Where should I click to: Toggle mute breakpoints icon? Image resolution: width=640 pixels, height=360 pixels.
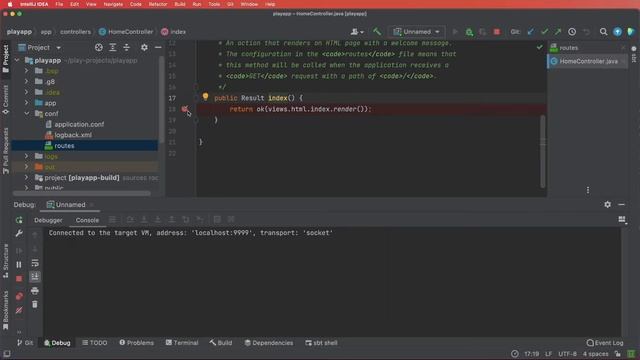tap(19, 310)
